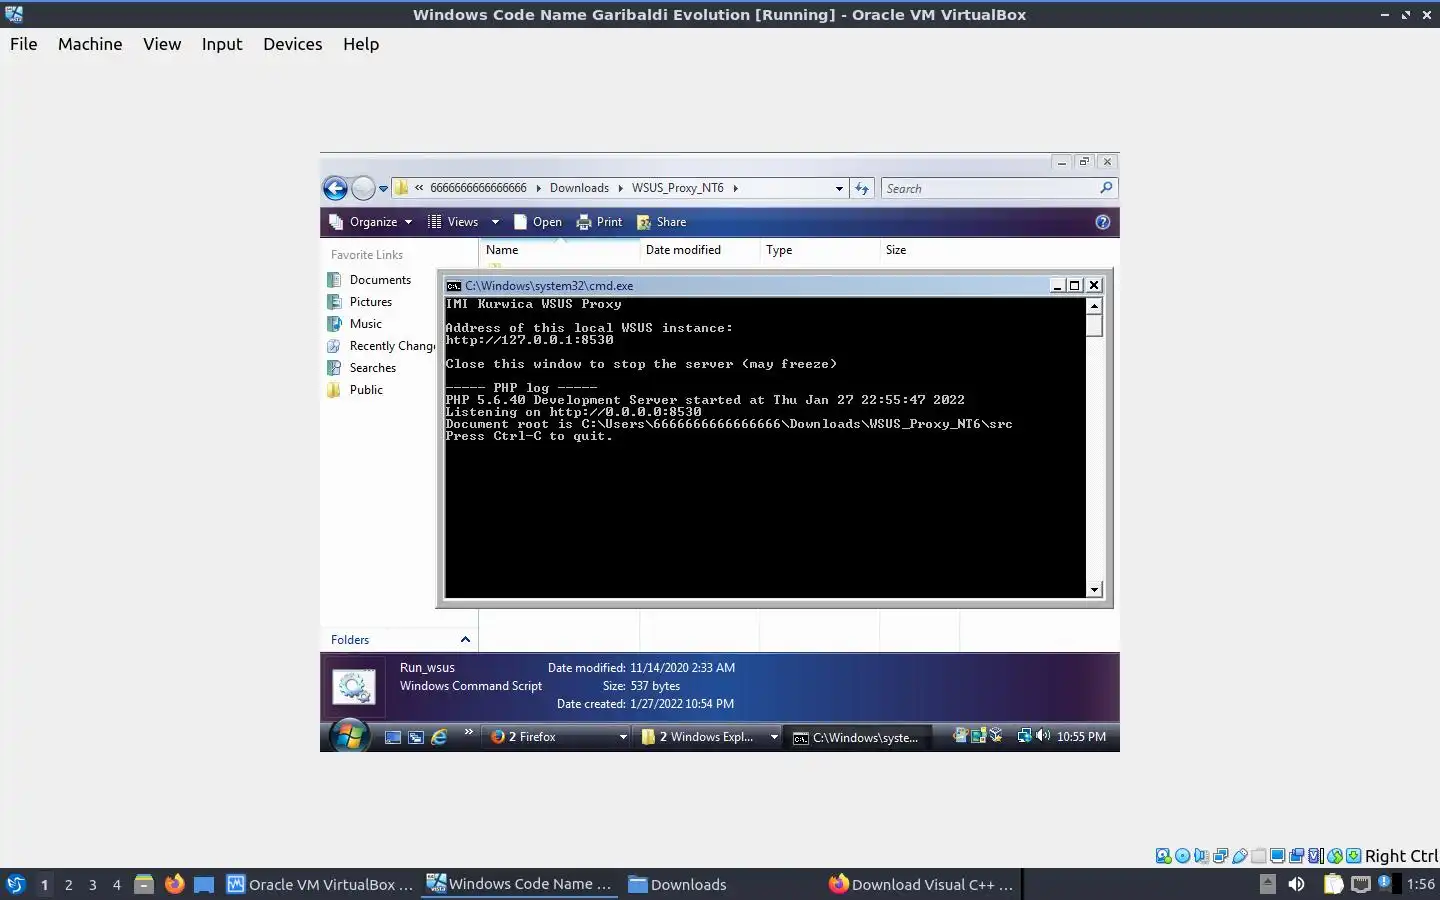1440x900 pixels.
Task: Click Switch between windows quick launch icon
Action: [x=416, y=737]
